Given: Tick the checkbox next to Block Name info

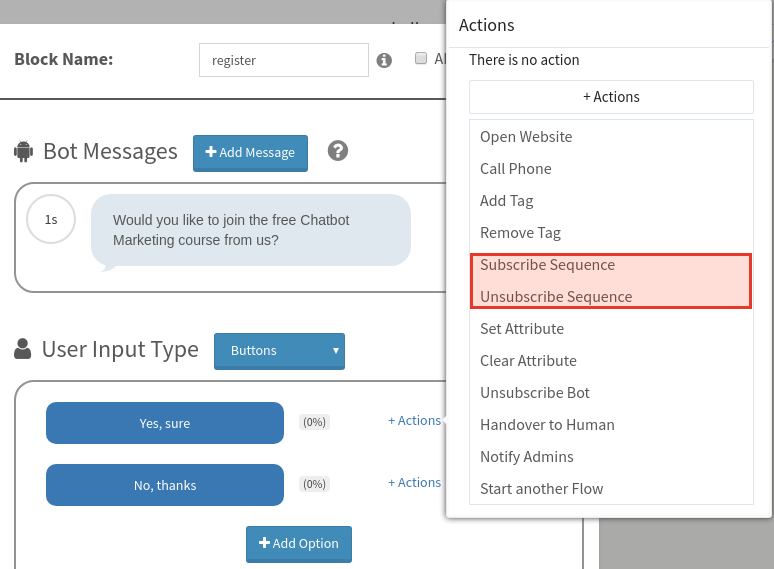Looking at the screenshot, I should click(x=421, y=58).
